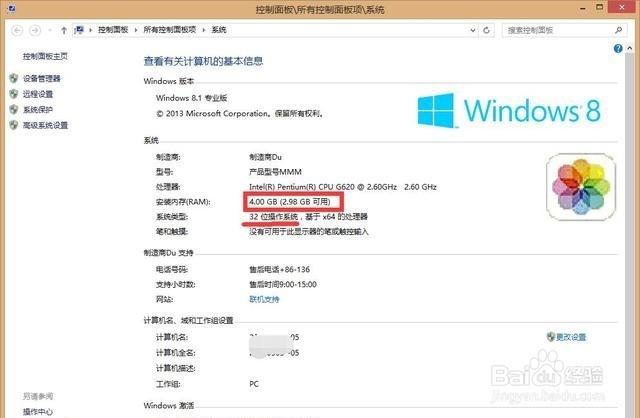The width and height of the screenshot is (640, 418).
Task: Open 操作中心 in the sidebar
Action: [38, 411]
